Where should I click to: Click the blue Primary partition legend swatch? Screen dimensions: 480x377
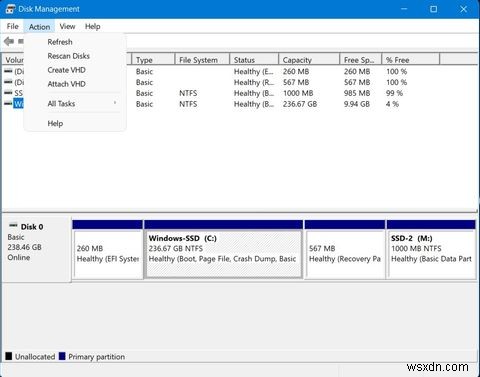point(62,356)
